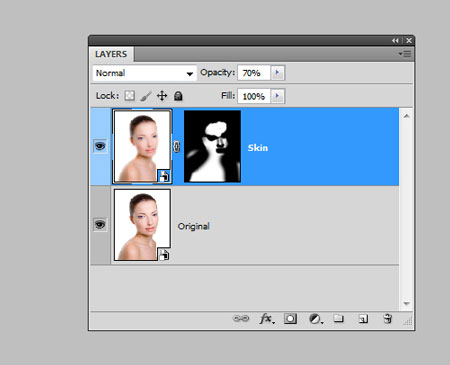
Task: Click the mask link chain on Skin layer
Action: (x=177, y=146)
